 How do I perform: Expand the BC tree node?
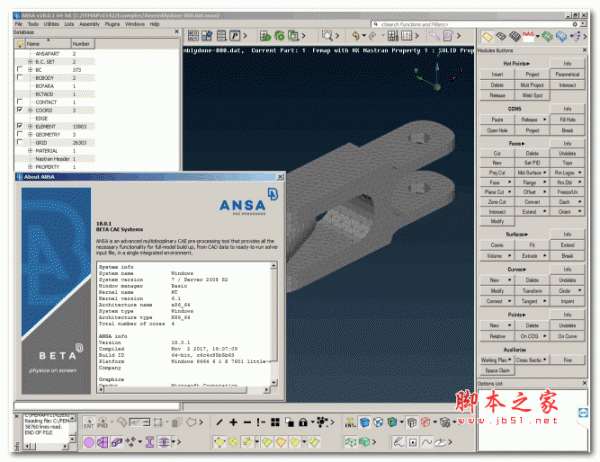click(x=30, y=70)
